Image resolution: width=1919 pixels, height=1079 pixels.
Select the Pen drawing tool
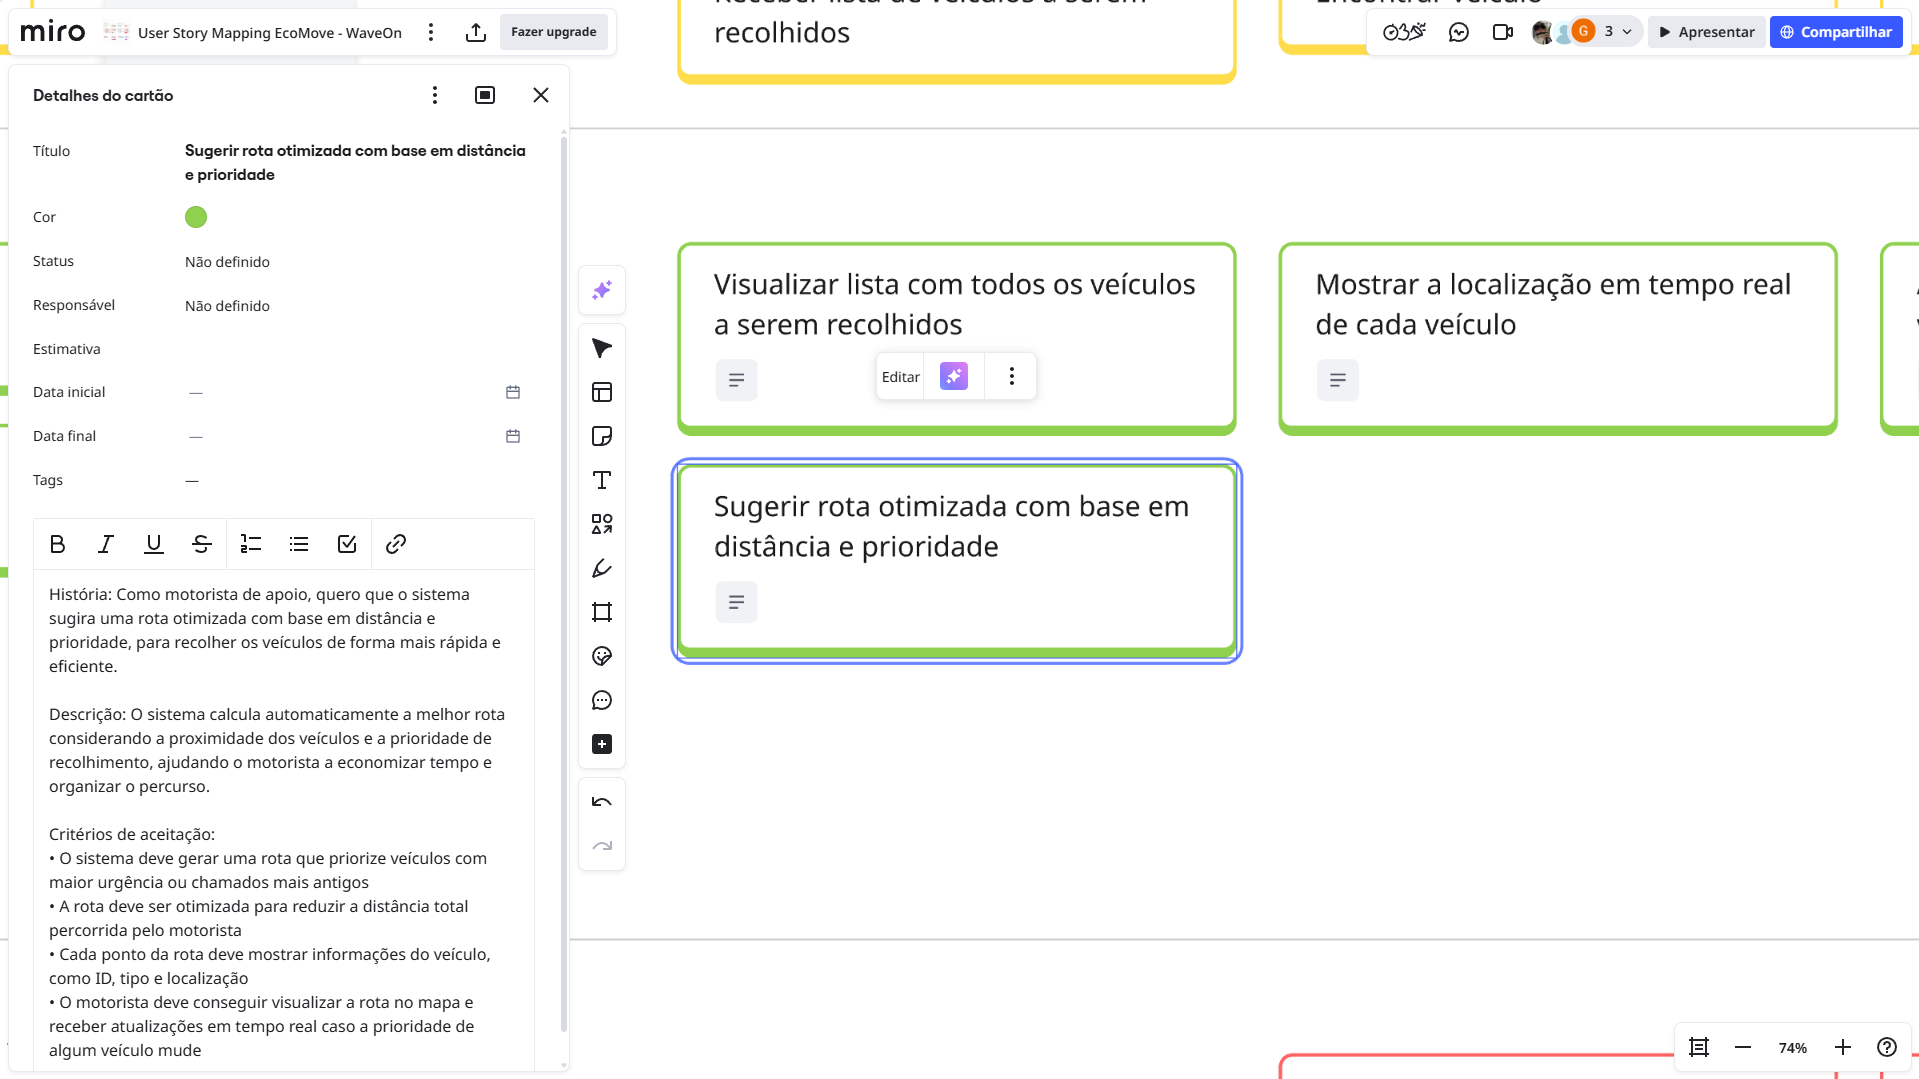[601, 568]
